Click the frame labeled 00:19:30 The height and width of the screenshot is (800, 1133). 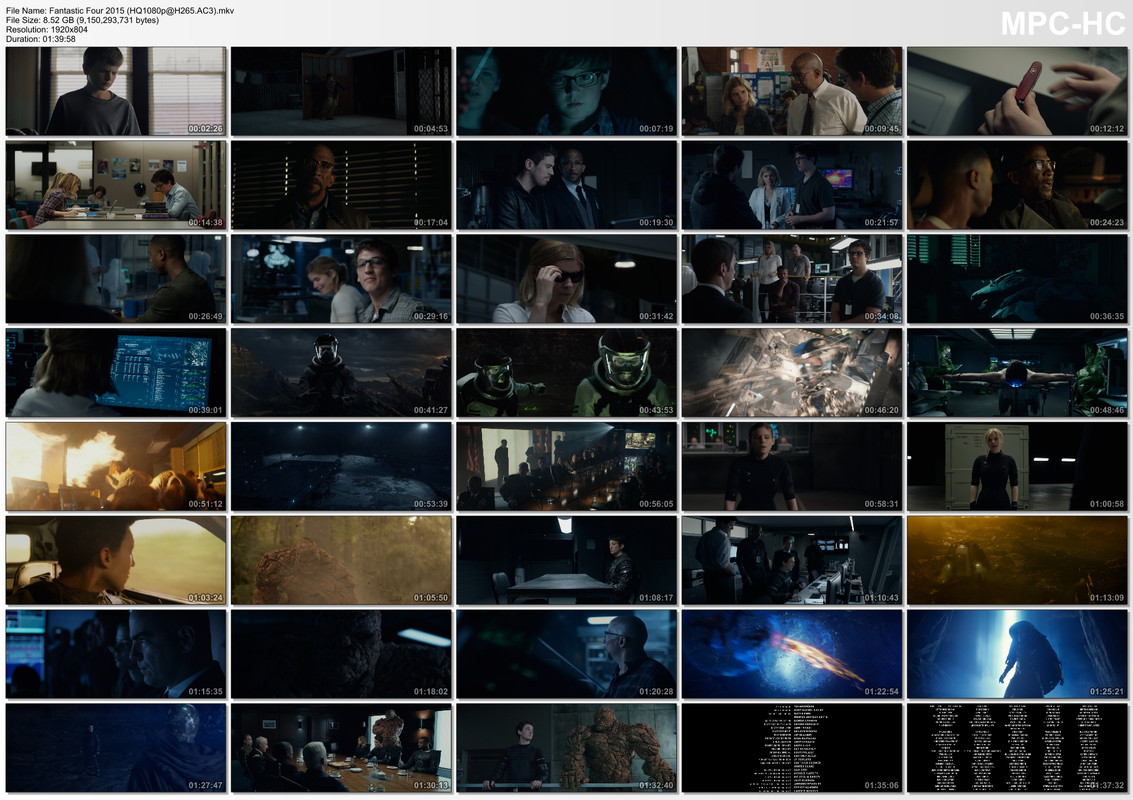(x=566, y=185)
